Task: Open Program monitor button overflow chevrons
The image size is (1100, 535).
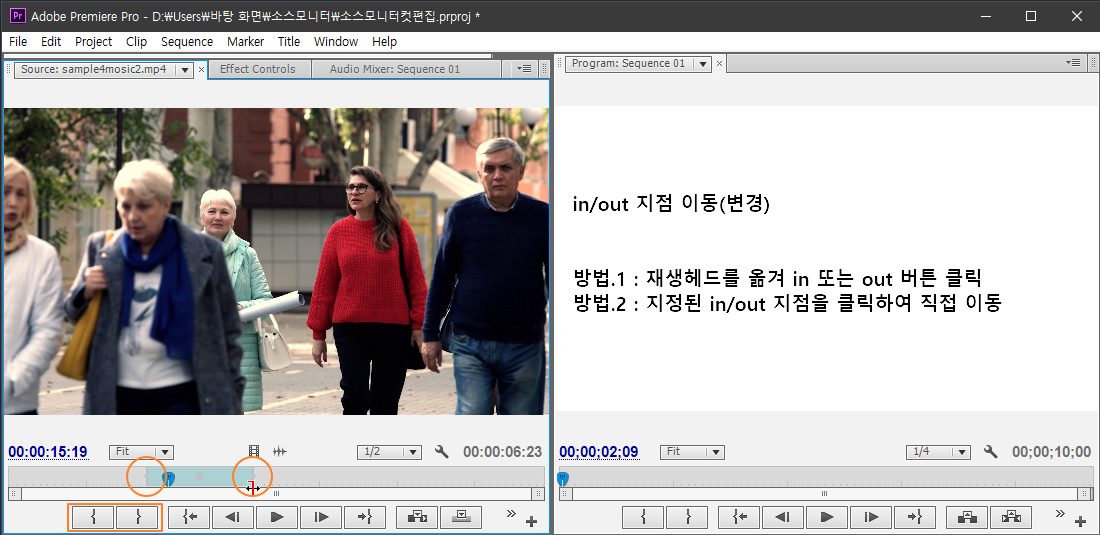Action: click(x=1061, y=513)
